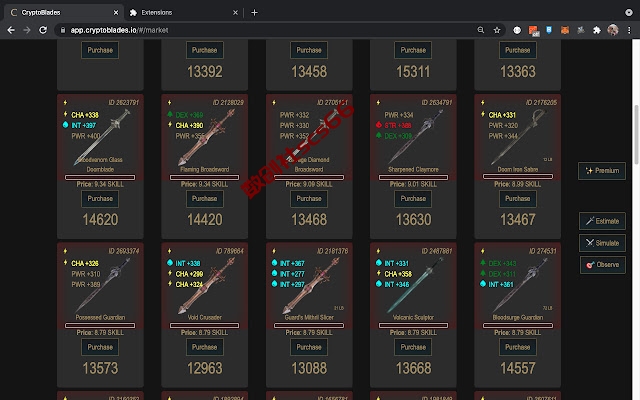The image size is (640, 400).
Task: Purchase the Flaming Broadsword
Action: point(204,199)
